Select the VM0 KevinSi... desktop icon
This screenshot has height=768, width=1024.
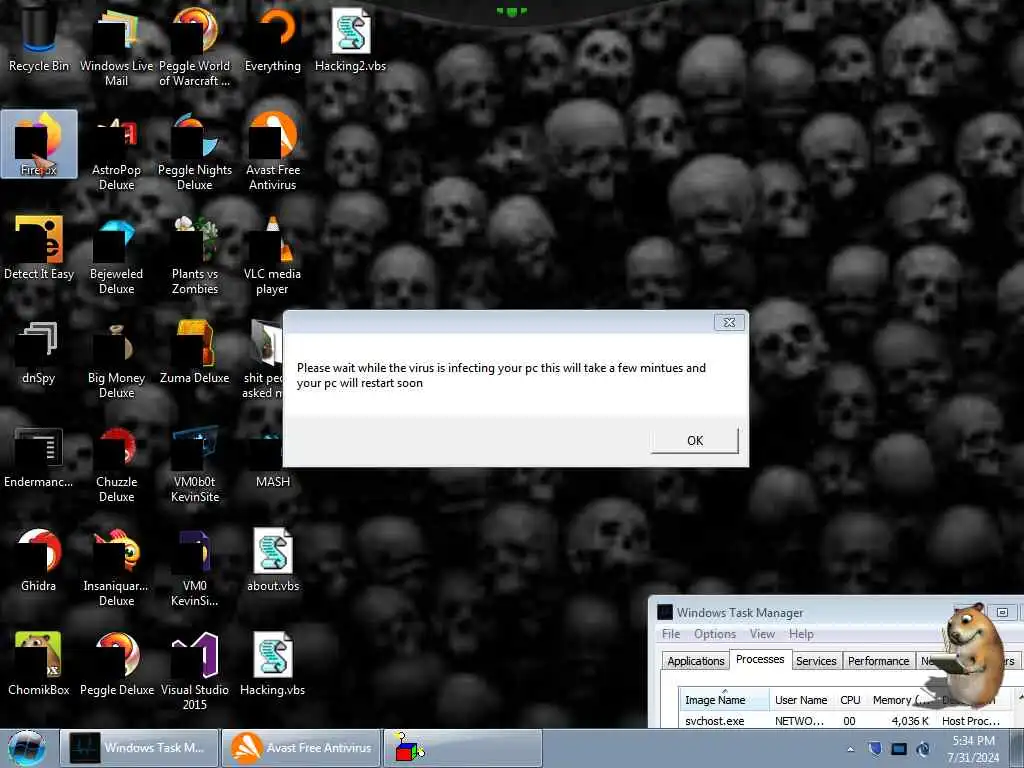click(195, 568)
